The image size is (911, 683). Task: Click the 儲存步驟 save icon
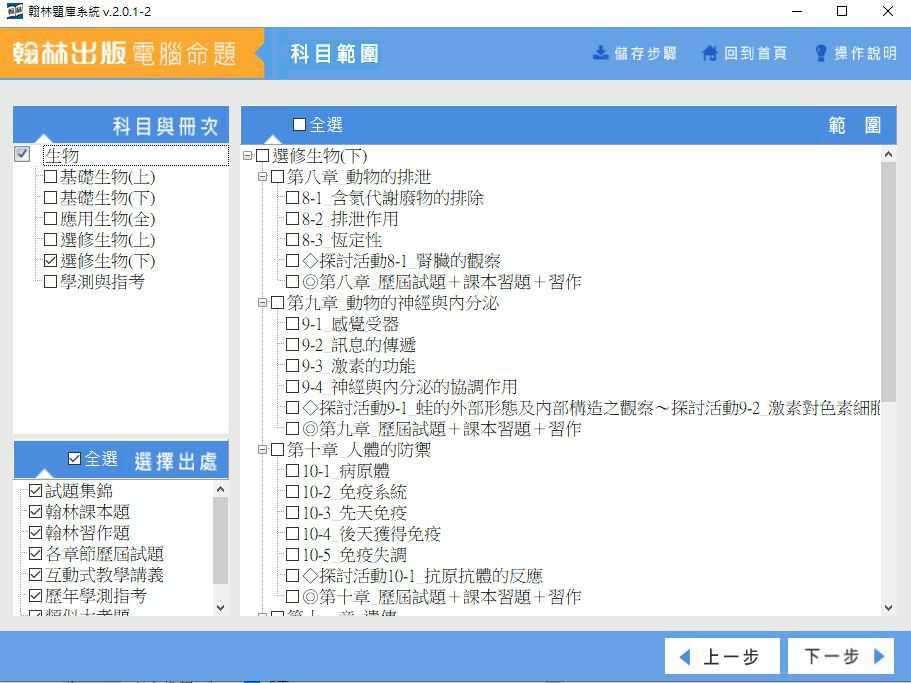click(600, 53)
